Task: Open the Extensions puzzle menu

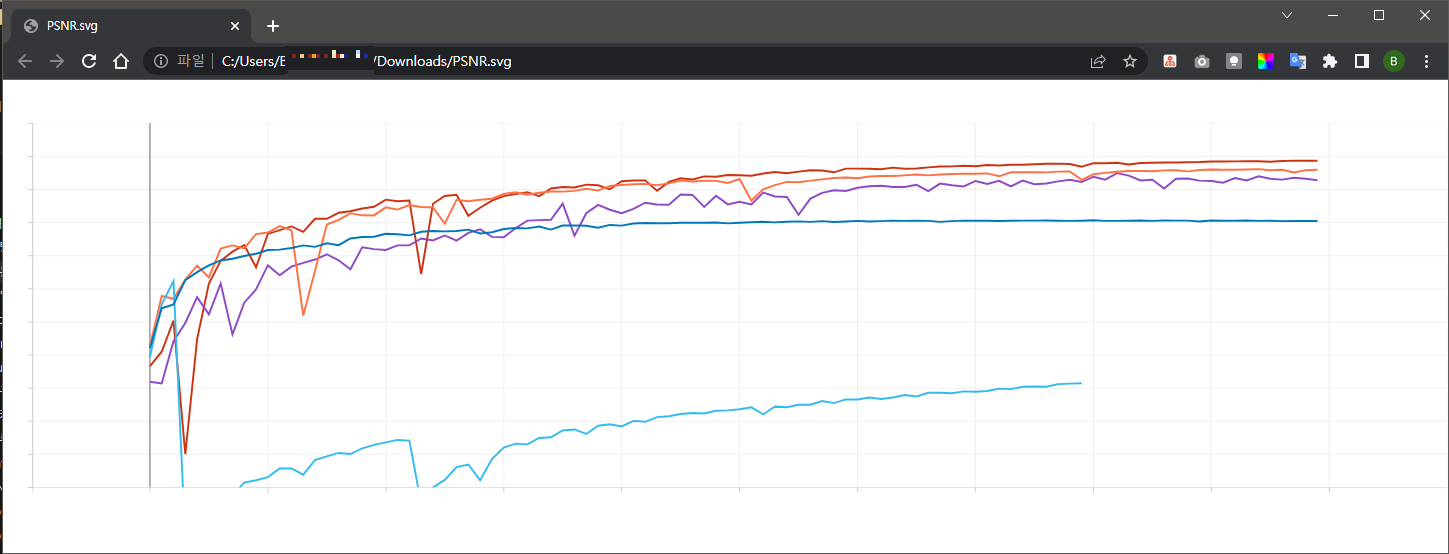Action: pyautogui.click(x=1330, y=61)
